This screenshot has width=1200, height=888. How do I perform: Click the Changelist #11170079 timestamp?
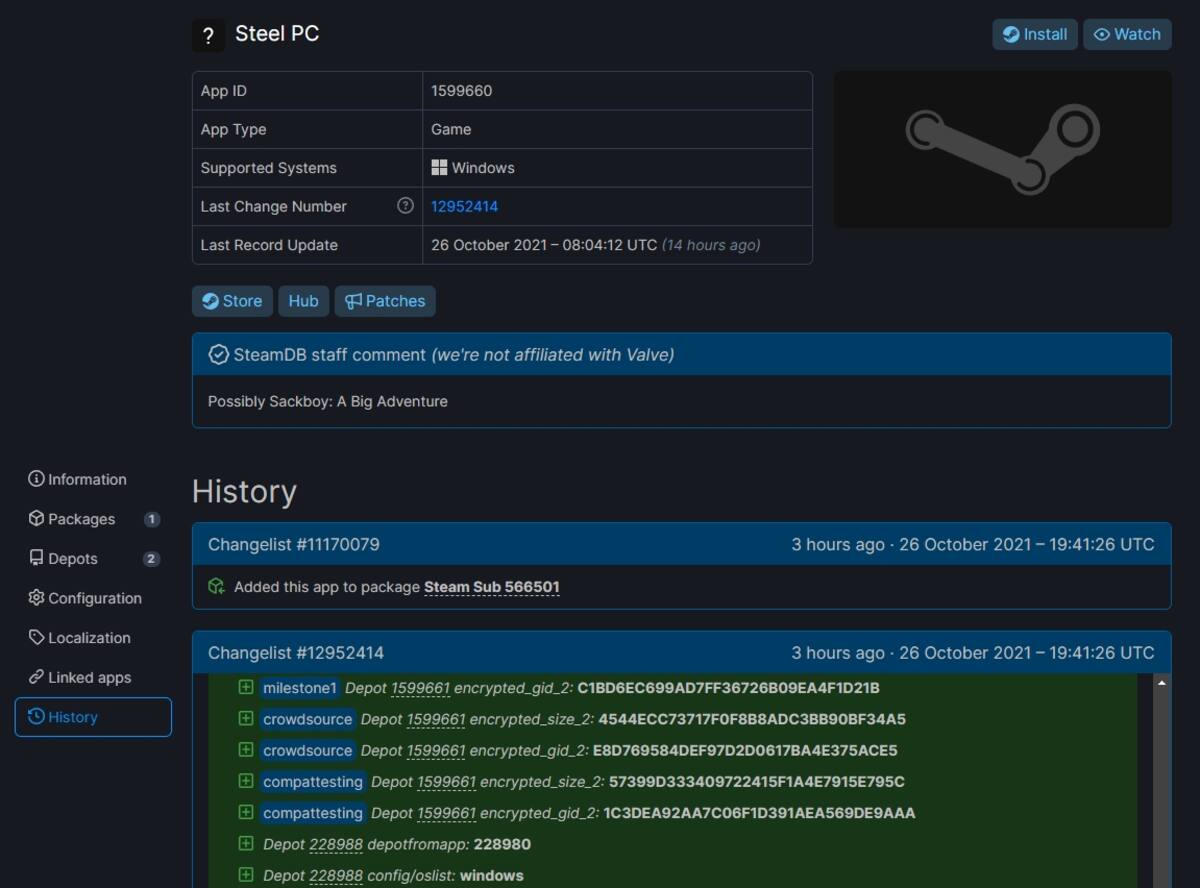point(973,544)
